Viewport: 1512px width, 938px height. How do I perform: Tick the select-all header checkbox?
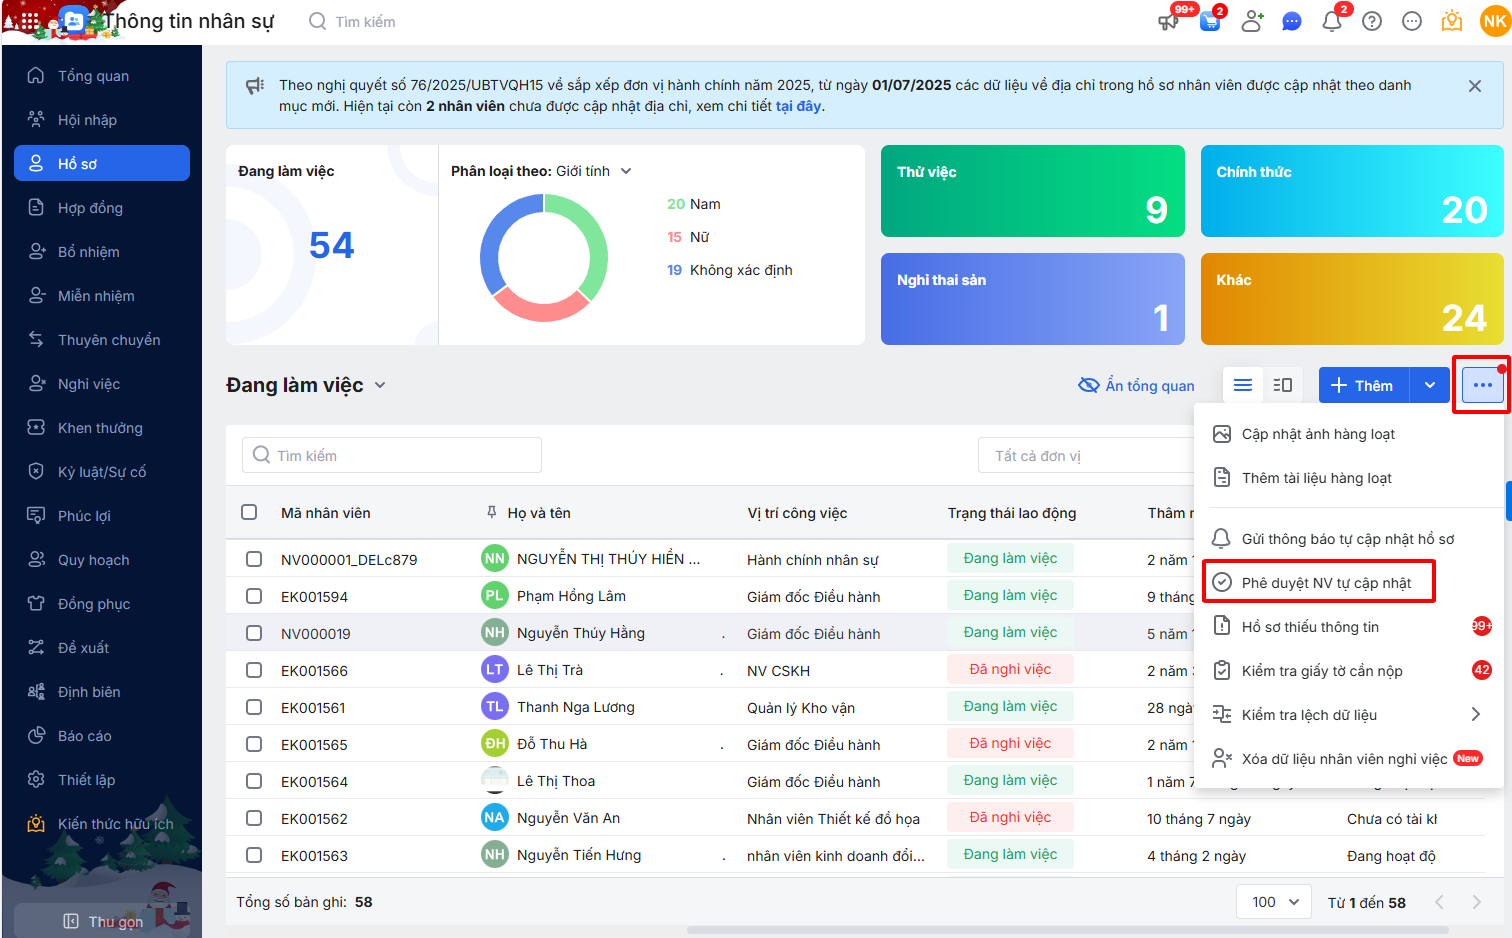249,512
